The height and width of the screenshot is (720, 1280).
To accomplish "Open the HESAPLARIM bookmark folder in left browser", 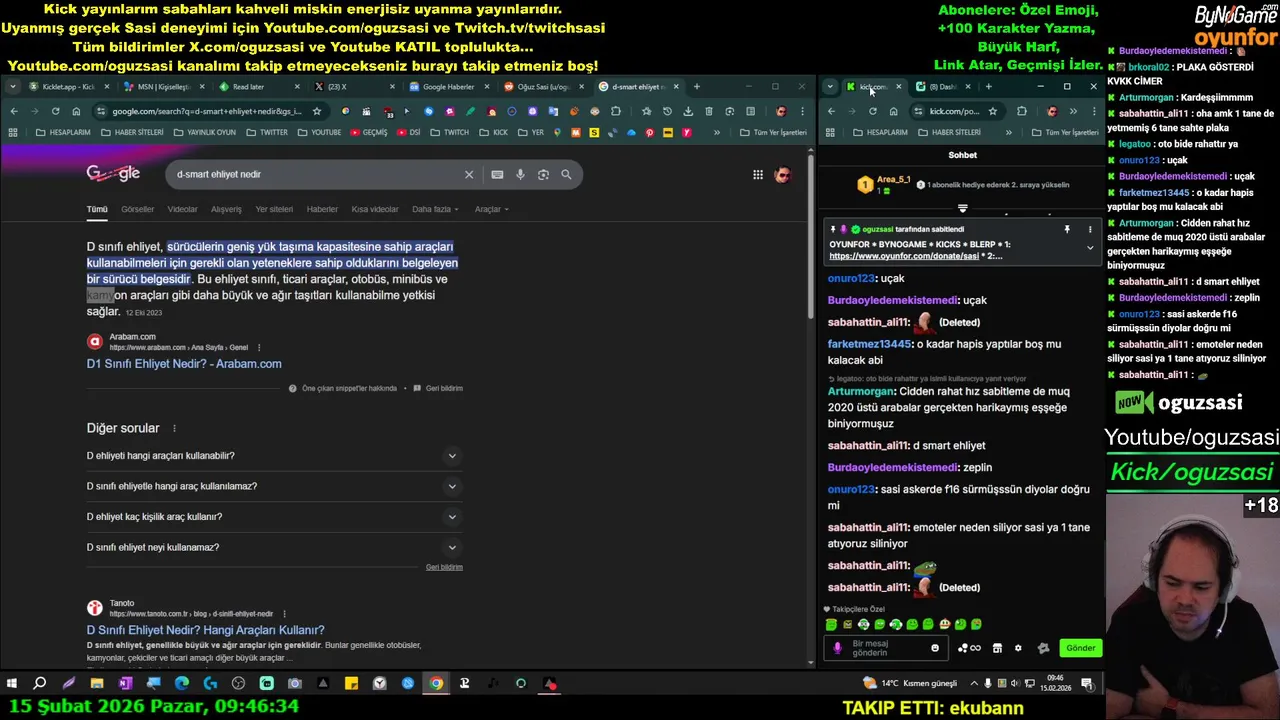I will click(63, 132).
